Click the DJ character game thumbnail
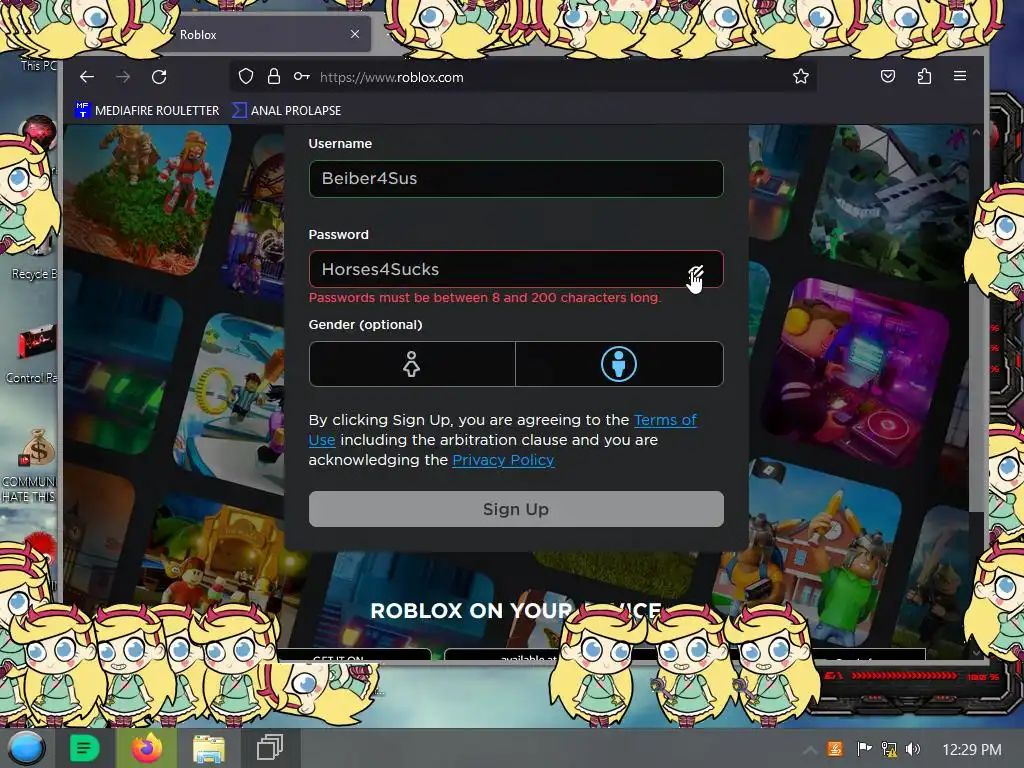Screen dimensions: 1024x768 (x=856, y=372)
